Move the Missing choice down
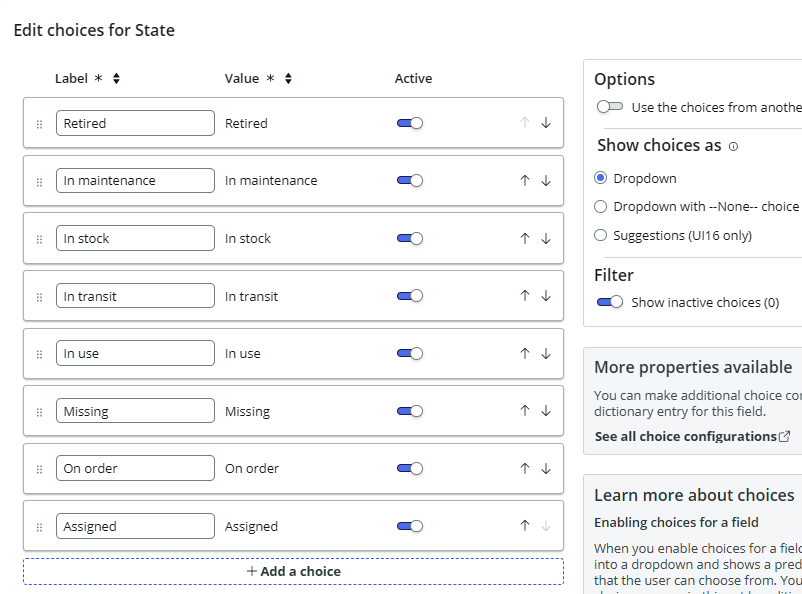 click(x=546, y=411)
